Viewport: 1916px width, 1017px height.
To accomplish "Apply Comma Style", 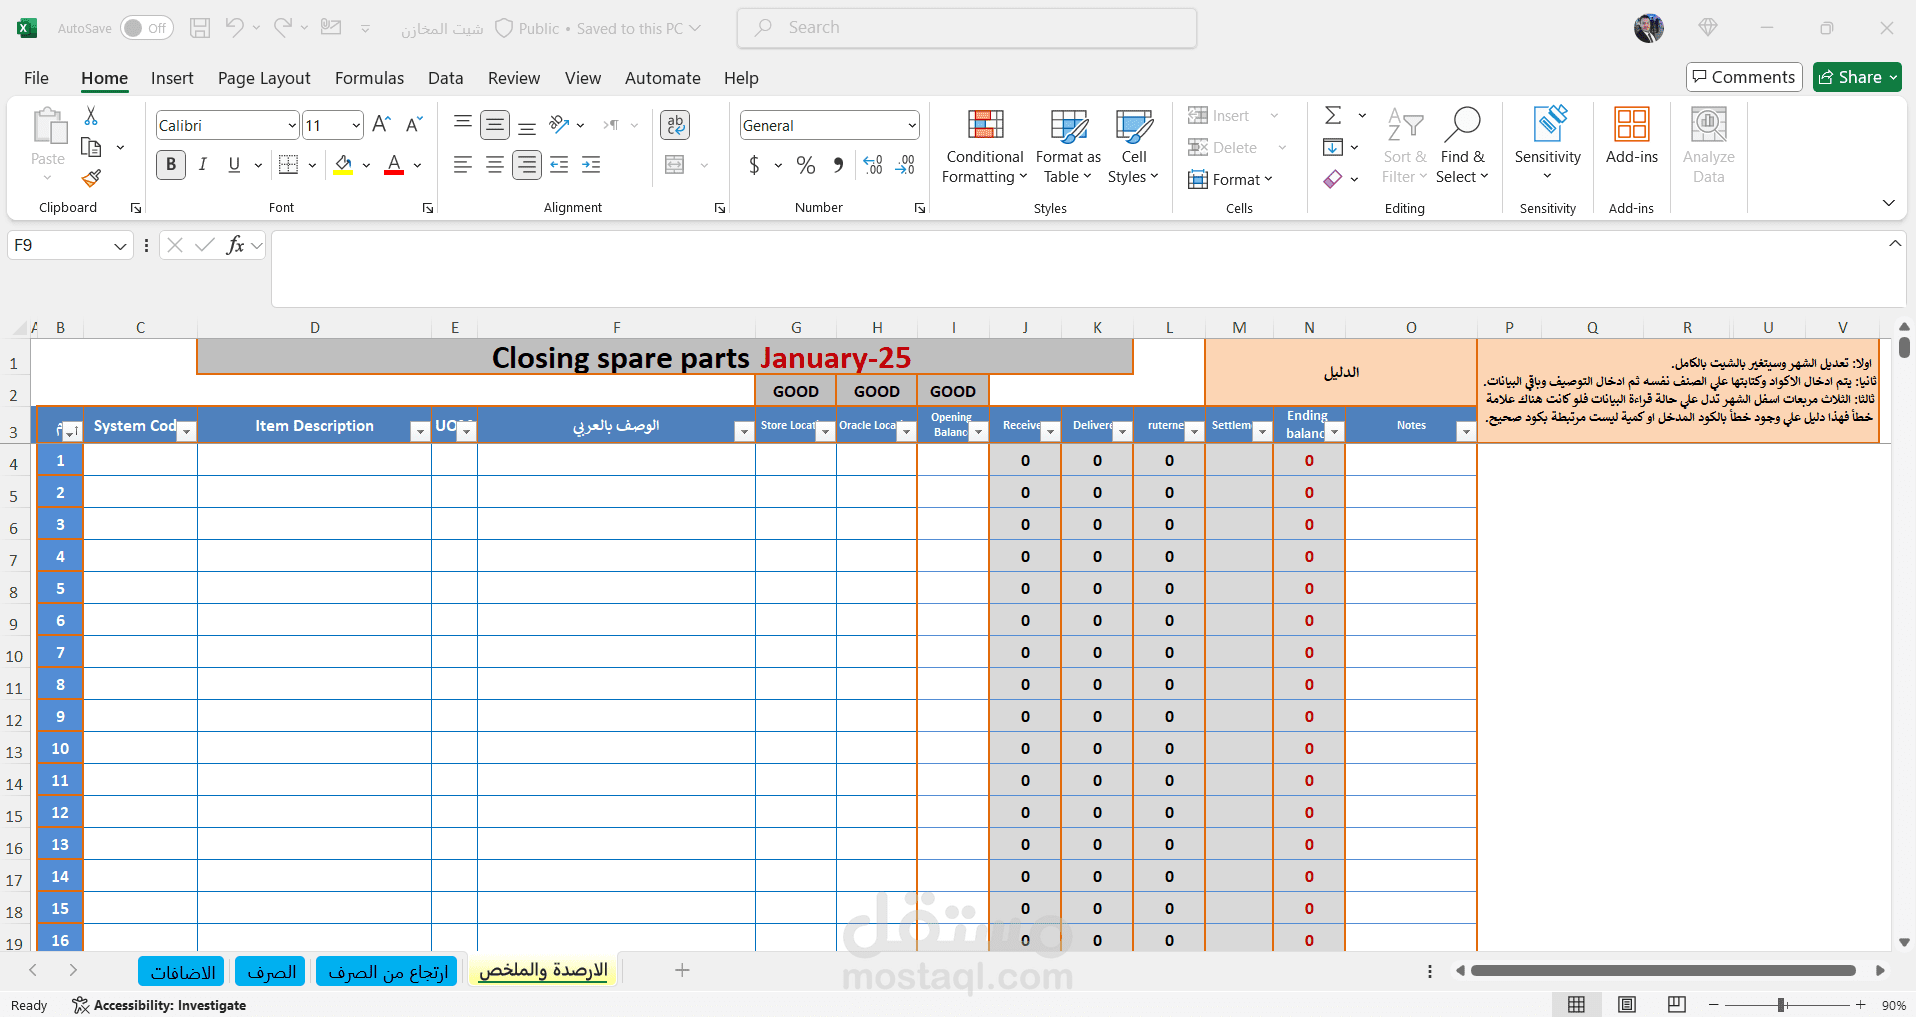I will (x=838, y=165).
